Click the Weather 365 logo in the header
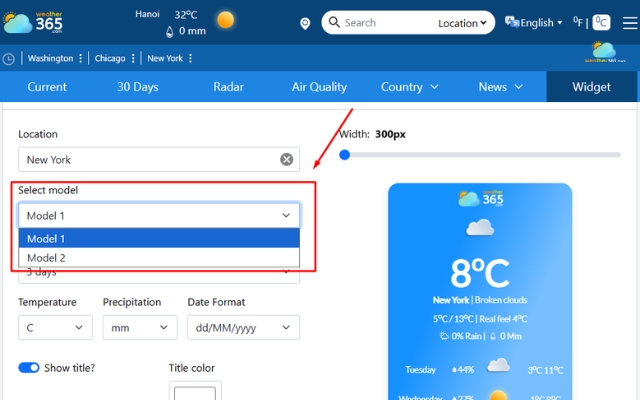640x400 pixels. point(33,22)
